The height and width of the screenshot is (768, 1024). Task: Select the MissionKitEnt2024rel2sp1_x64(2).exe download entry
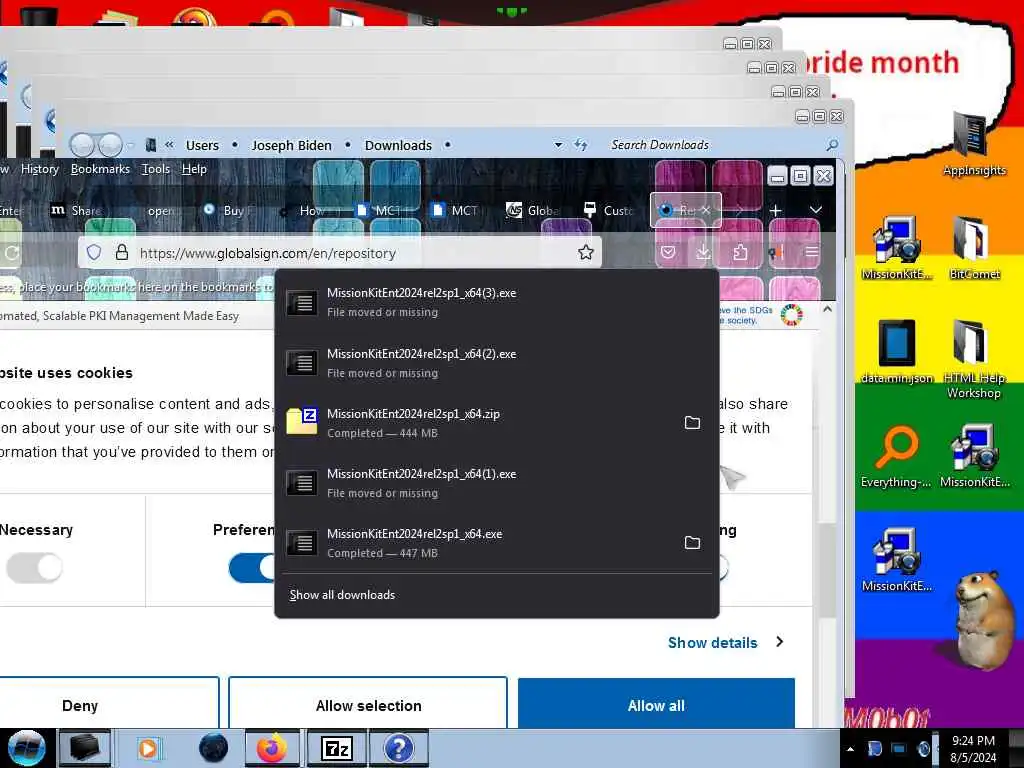[497, 362]
